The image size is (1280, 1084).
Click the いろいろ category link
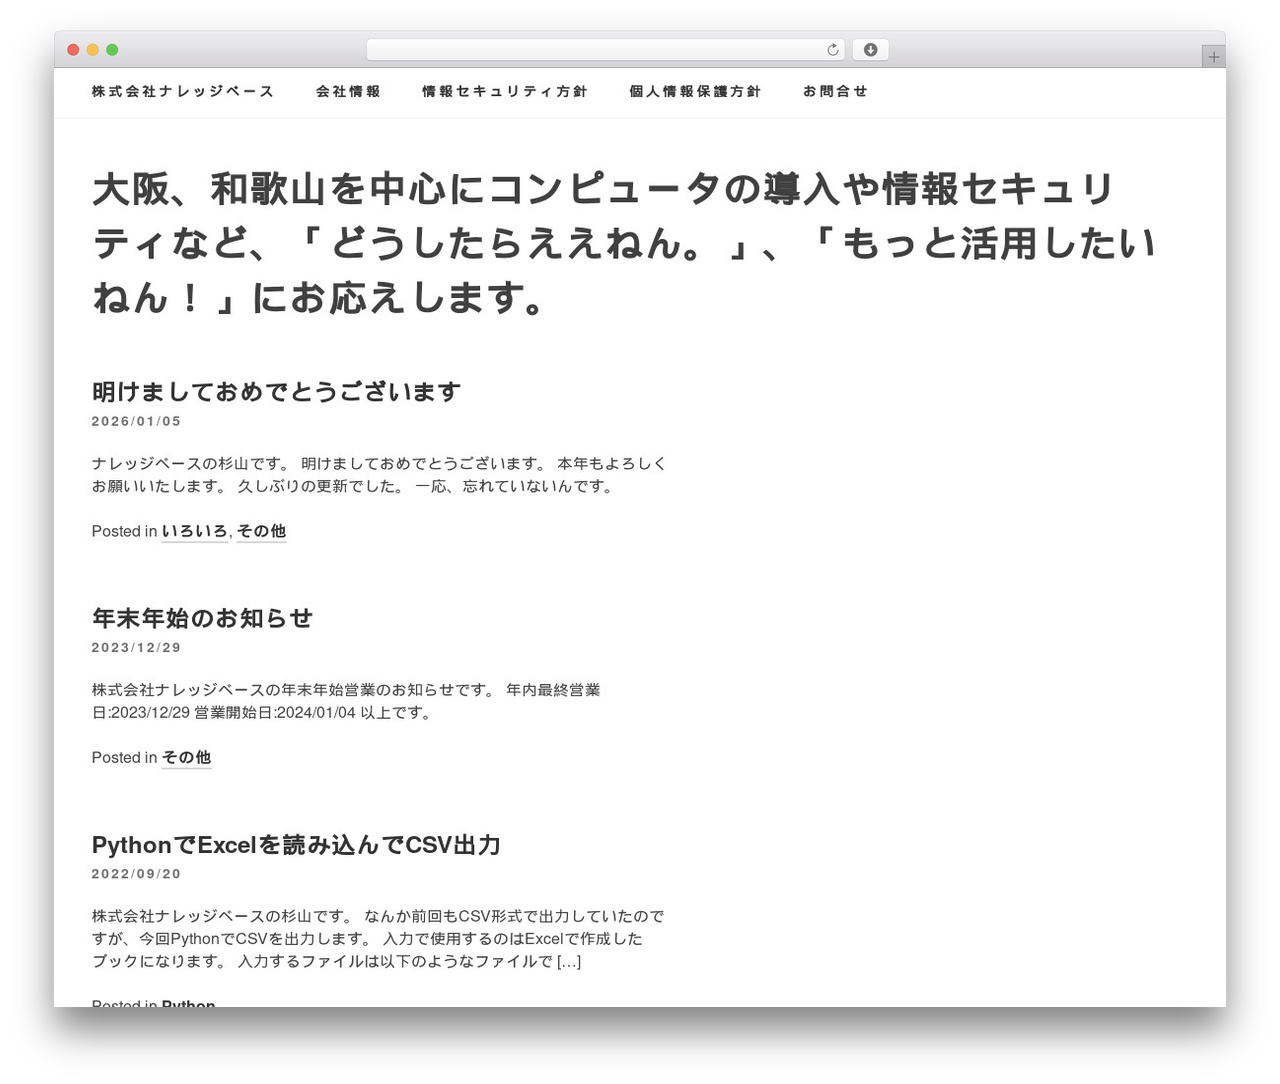pos(195,531)
